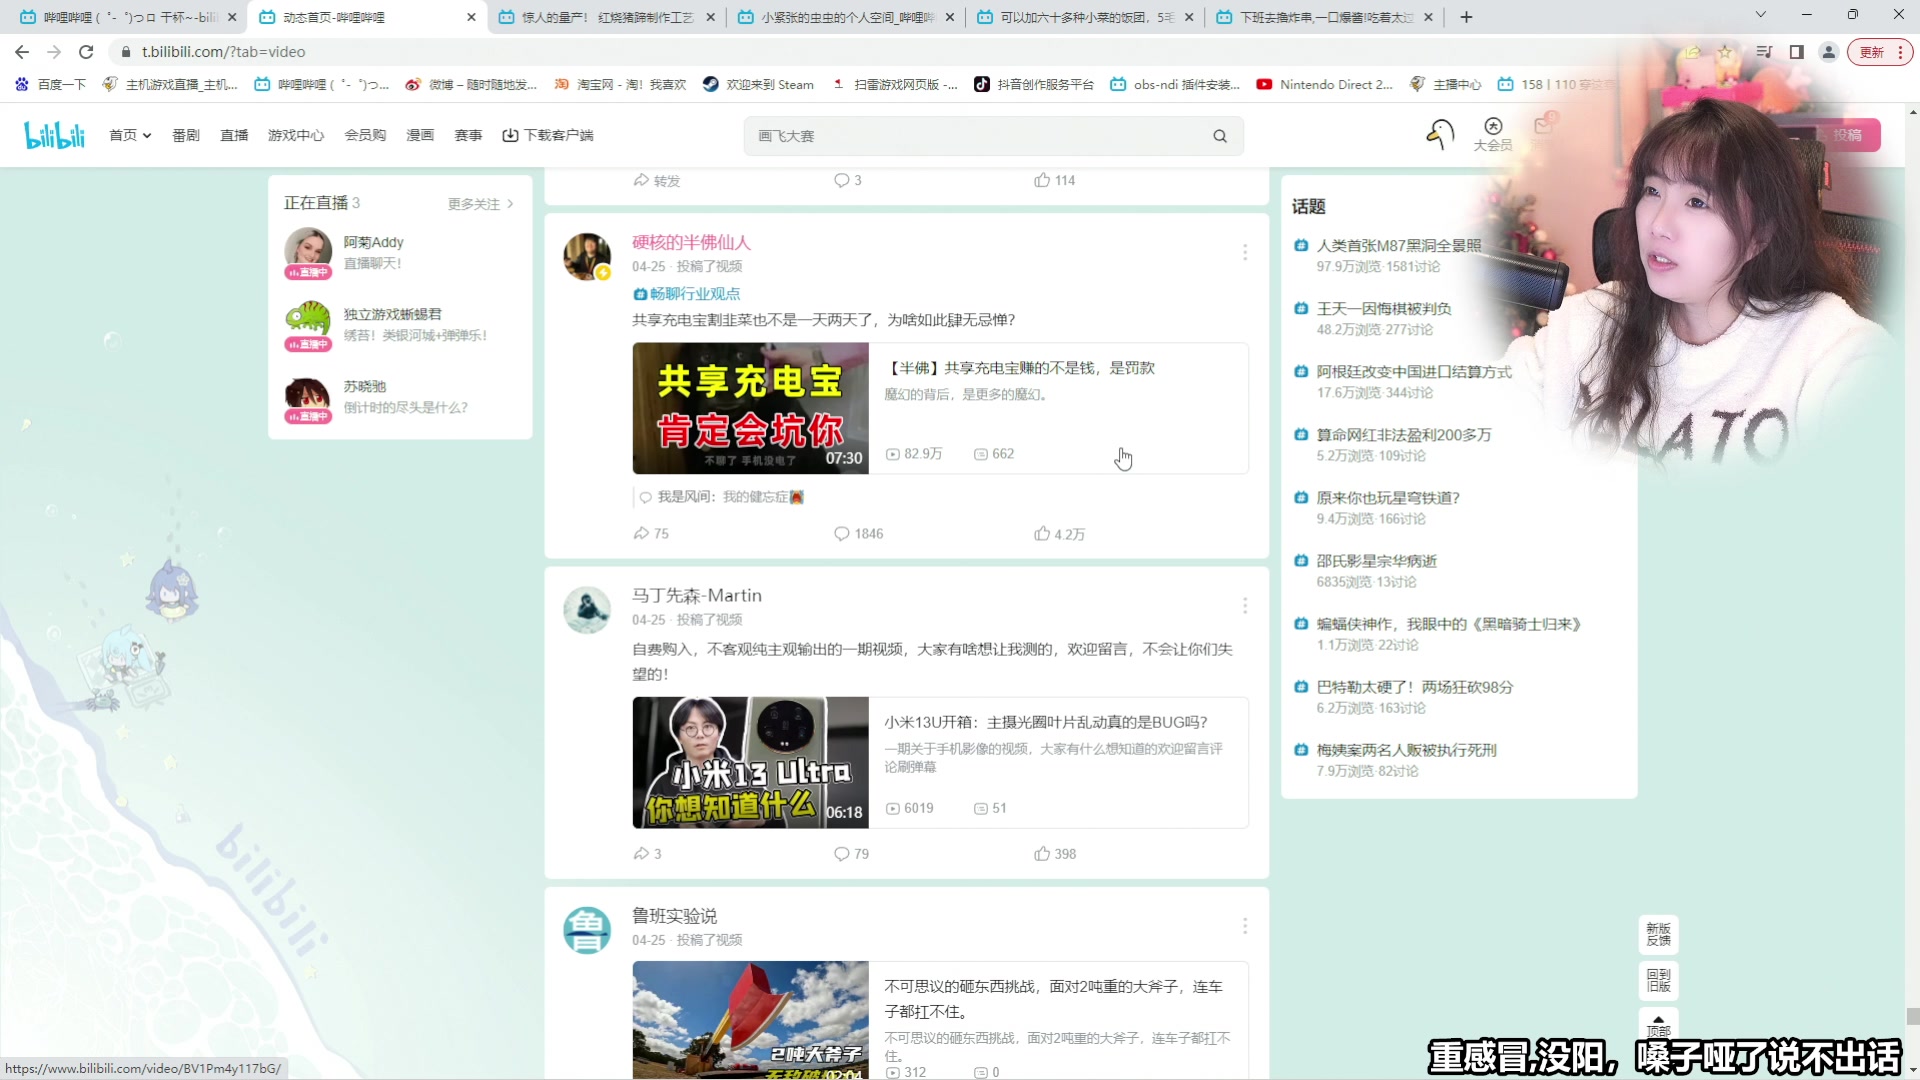The image size is (1920, 1080).
Task: Open 独立游戏蜥蜴君 live avatar
Action: click(x=308, y=324)
